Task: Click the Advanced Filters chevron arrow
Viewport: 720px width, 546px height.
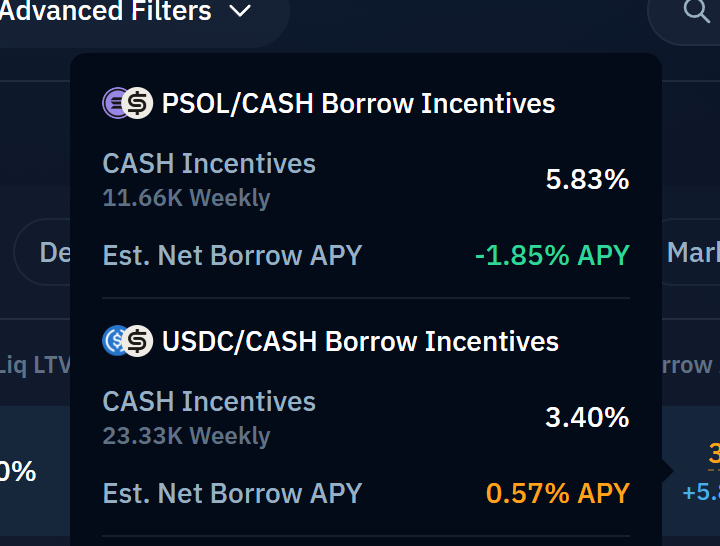Action: 240,12
